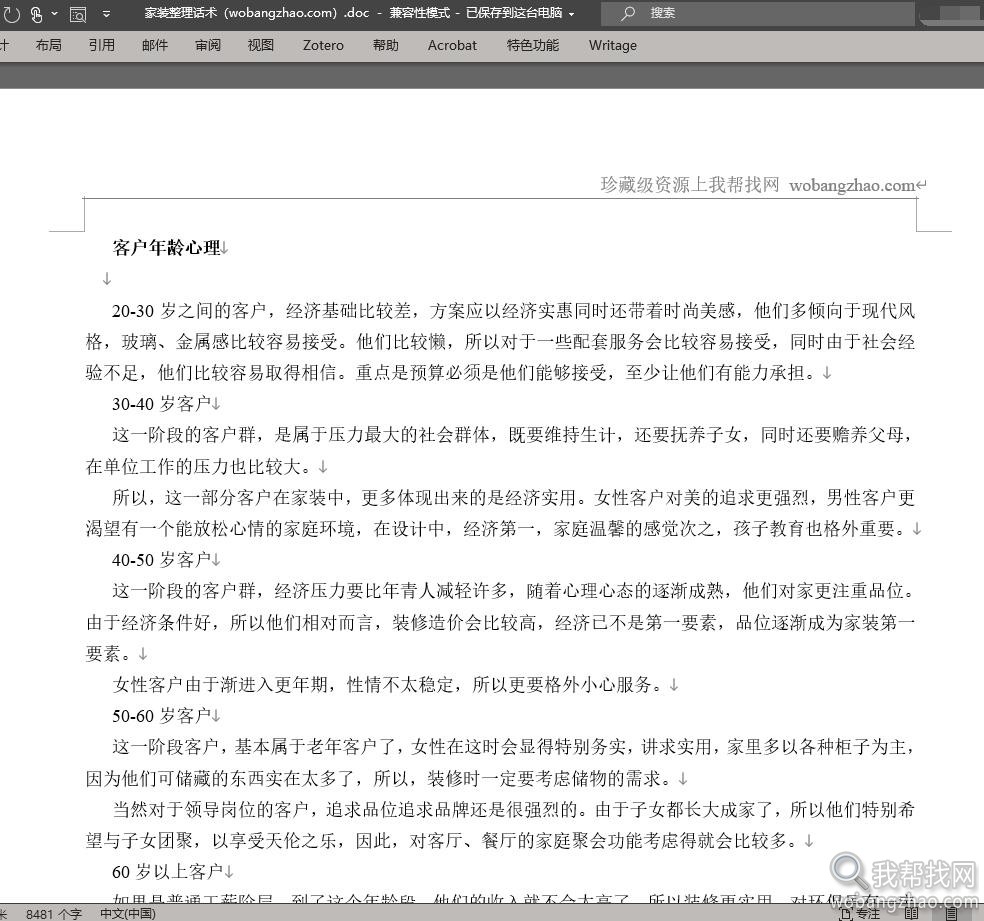The width and height of the screenshot is (984, 921).
Task: Toggle the Touch/Mouse mode hand icon
Action: click(36, 14)
